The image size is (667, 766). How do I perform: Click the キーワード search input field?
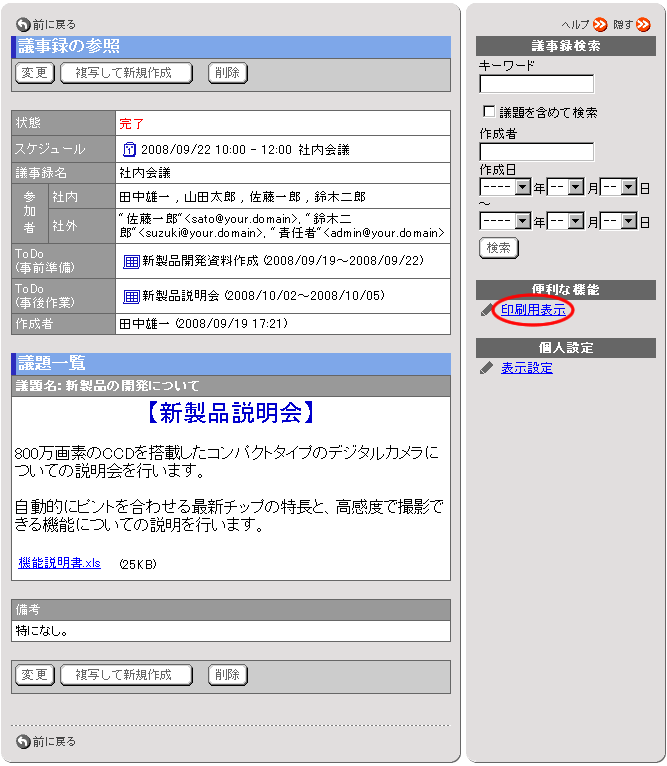[536, 84]
